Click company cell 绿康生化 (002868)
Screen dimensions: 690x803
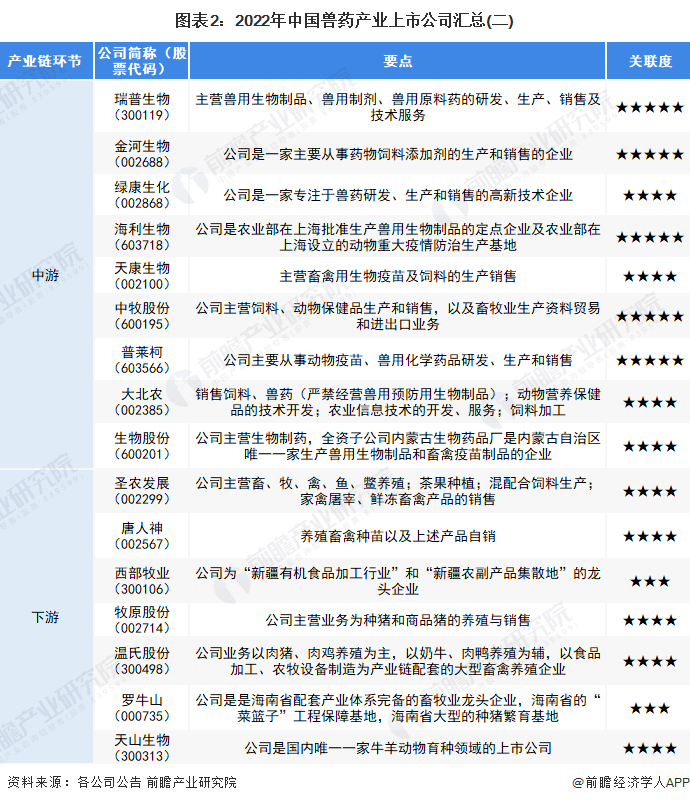[142, 195]
